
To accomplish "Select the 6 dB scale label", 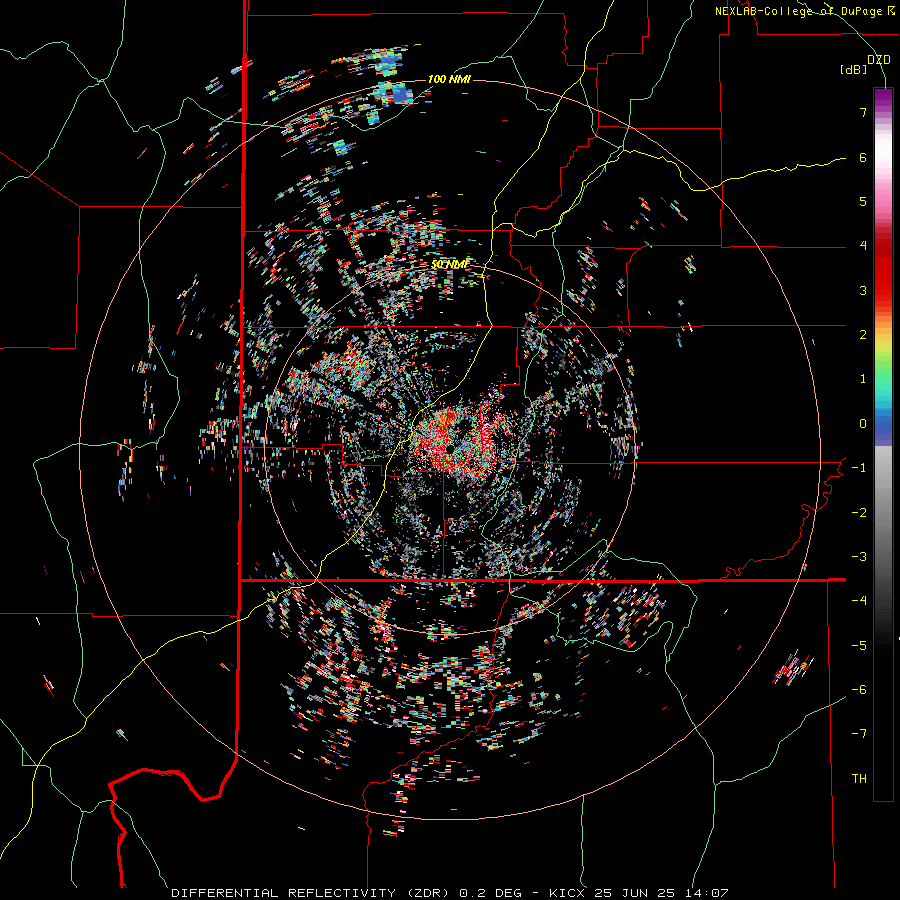I will point(863,157).
